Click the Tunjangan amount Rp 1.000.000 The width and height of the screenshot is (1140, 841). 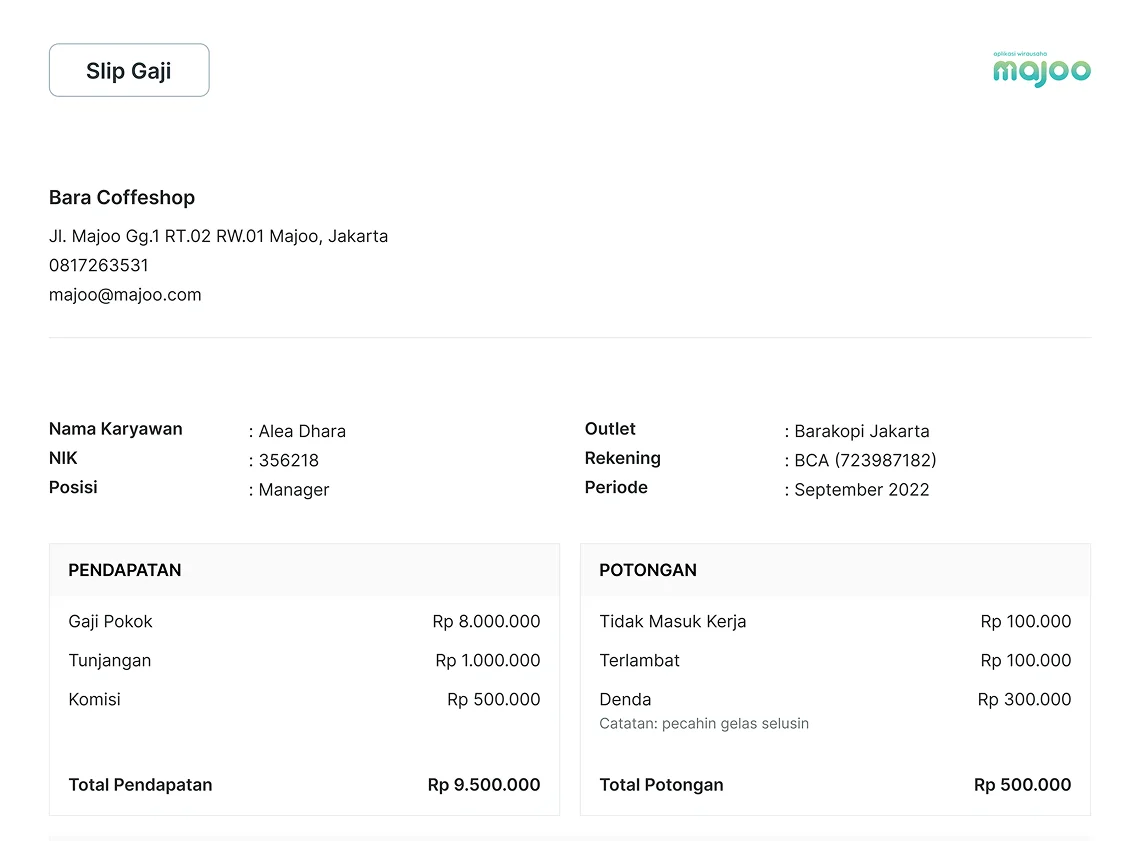(488, 661)
